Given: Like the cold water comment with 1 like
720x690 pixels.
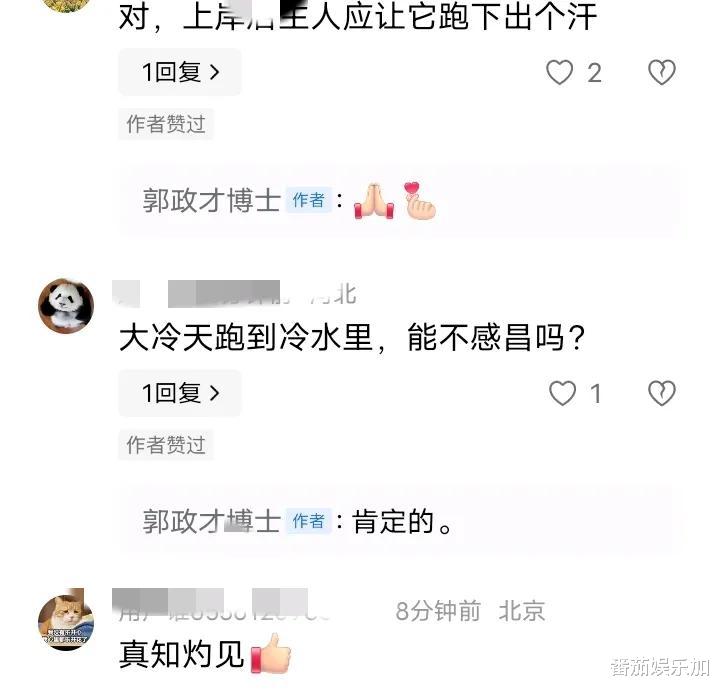Looking at the screenshot, I should 562,393.
